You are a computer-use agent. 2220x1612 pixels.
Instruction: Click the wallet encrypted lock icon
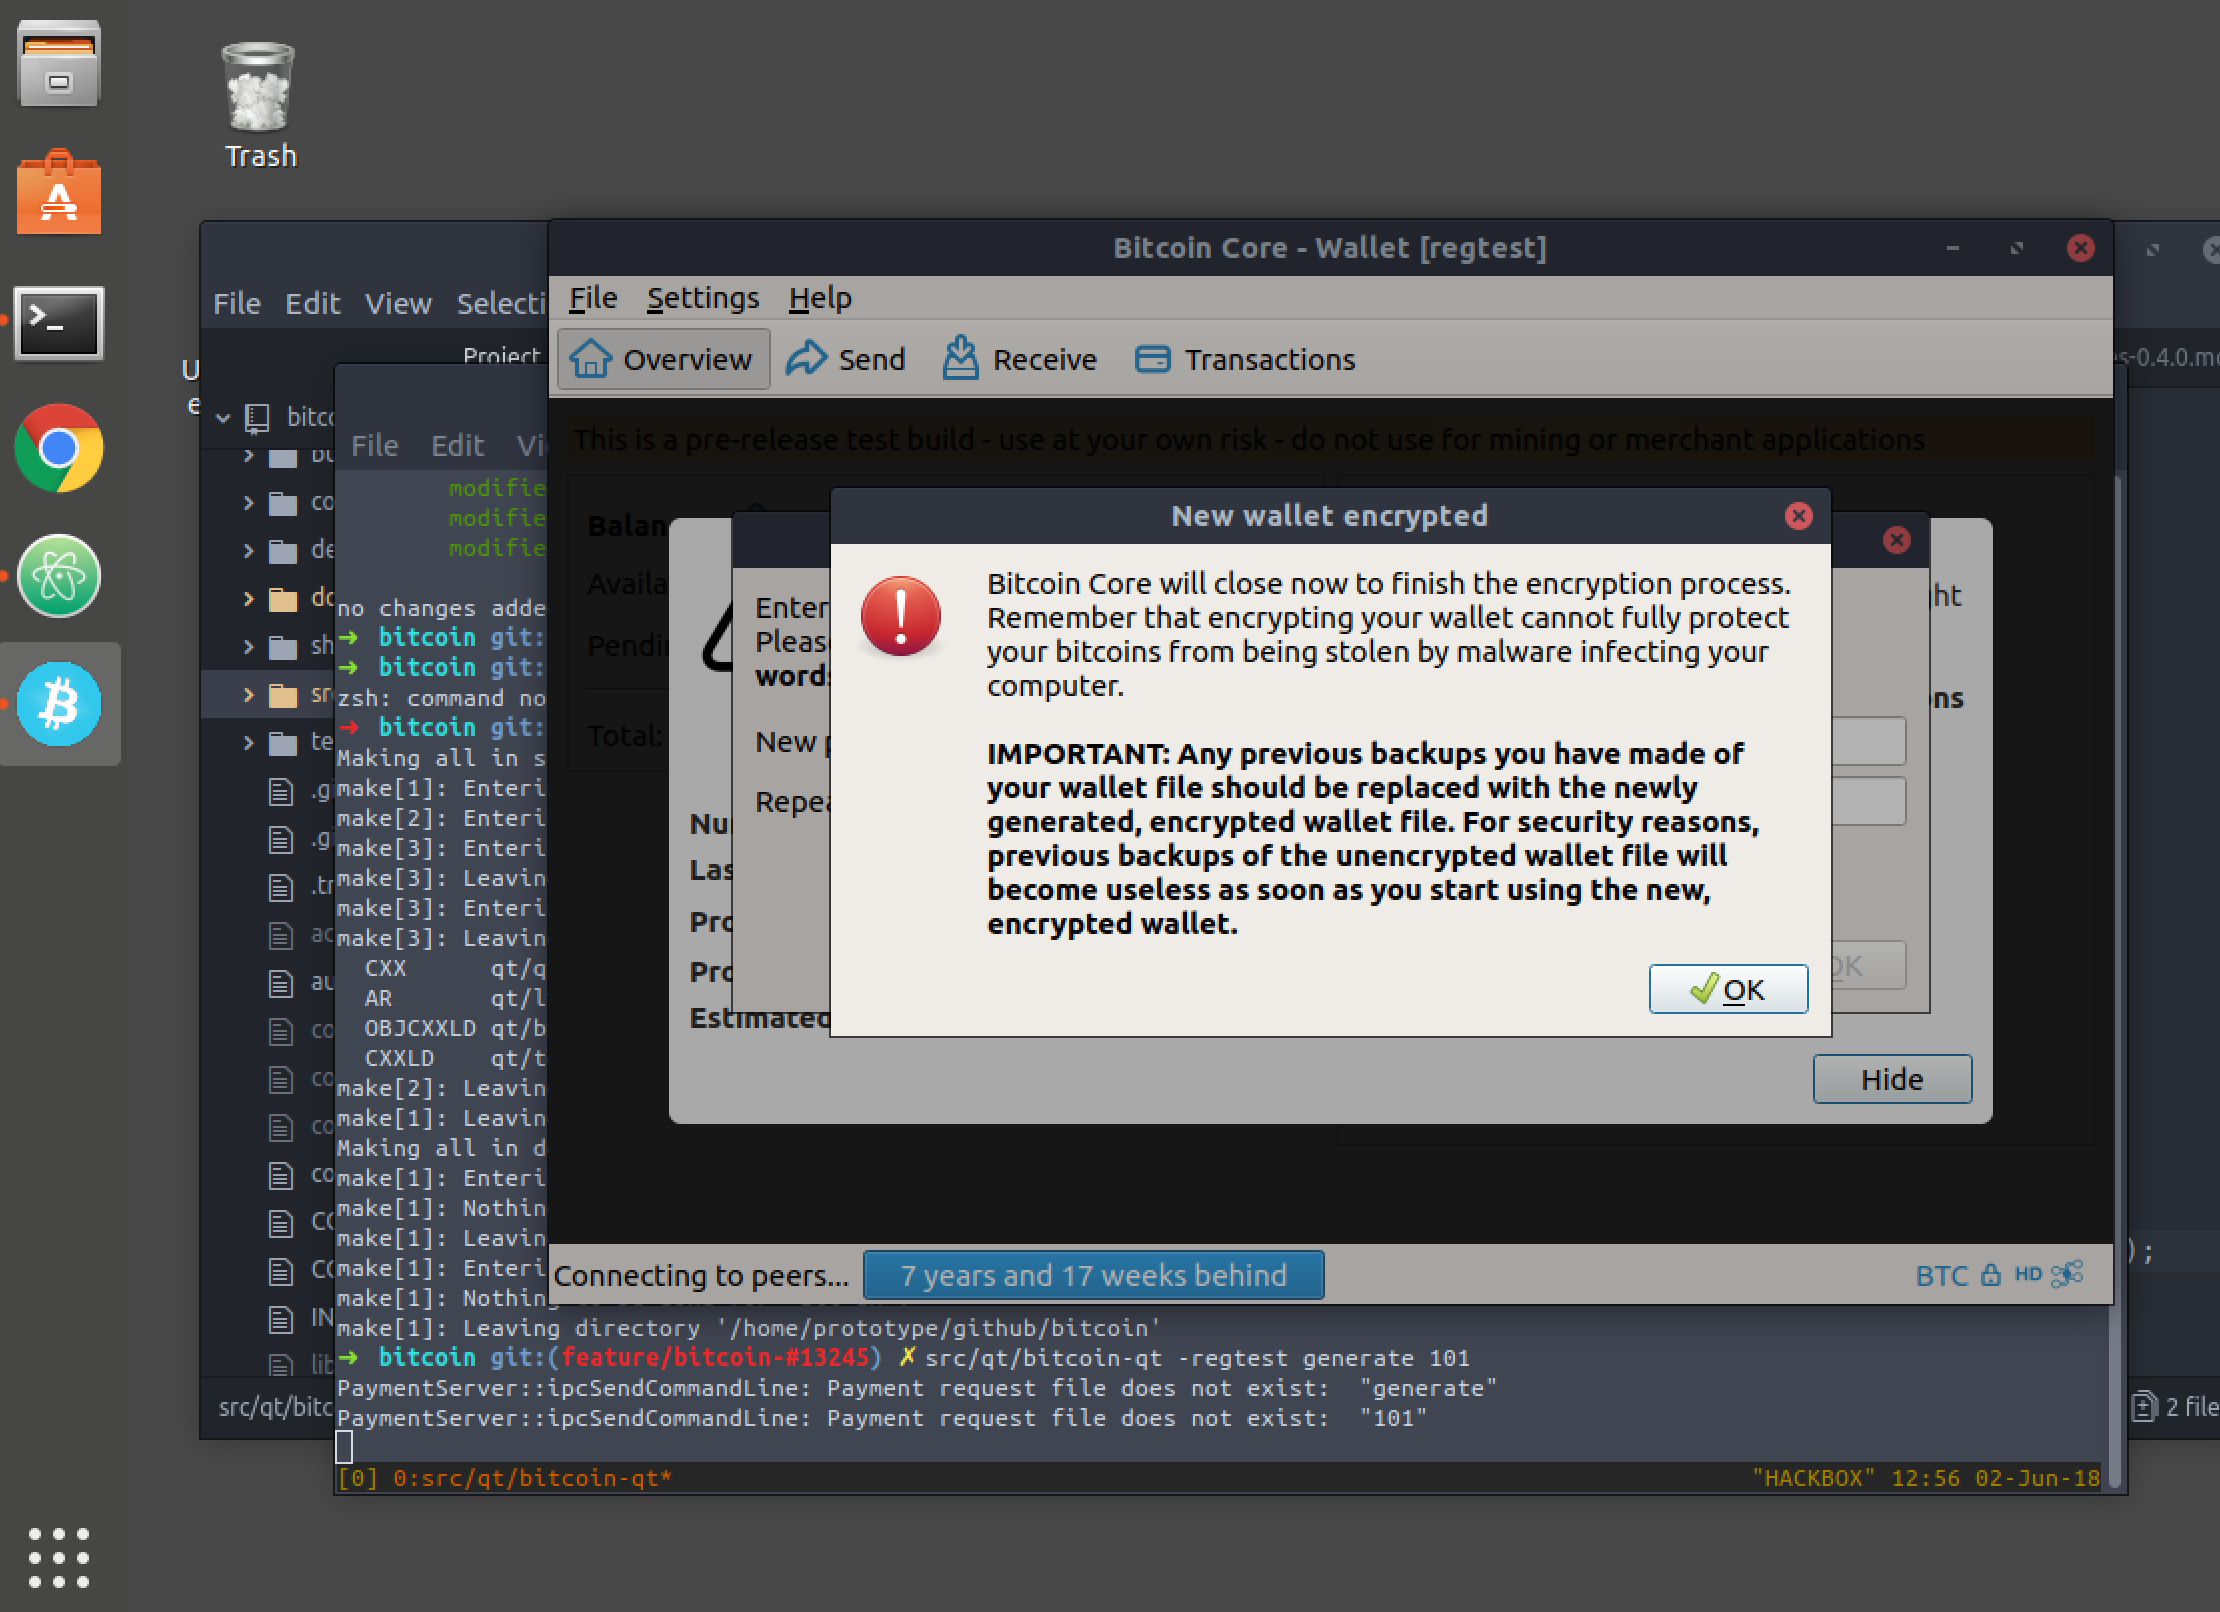pyautogui.click(x=1991, y=1275)
